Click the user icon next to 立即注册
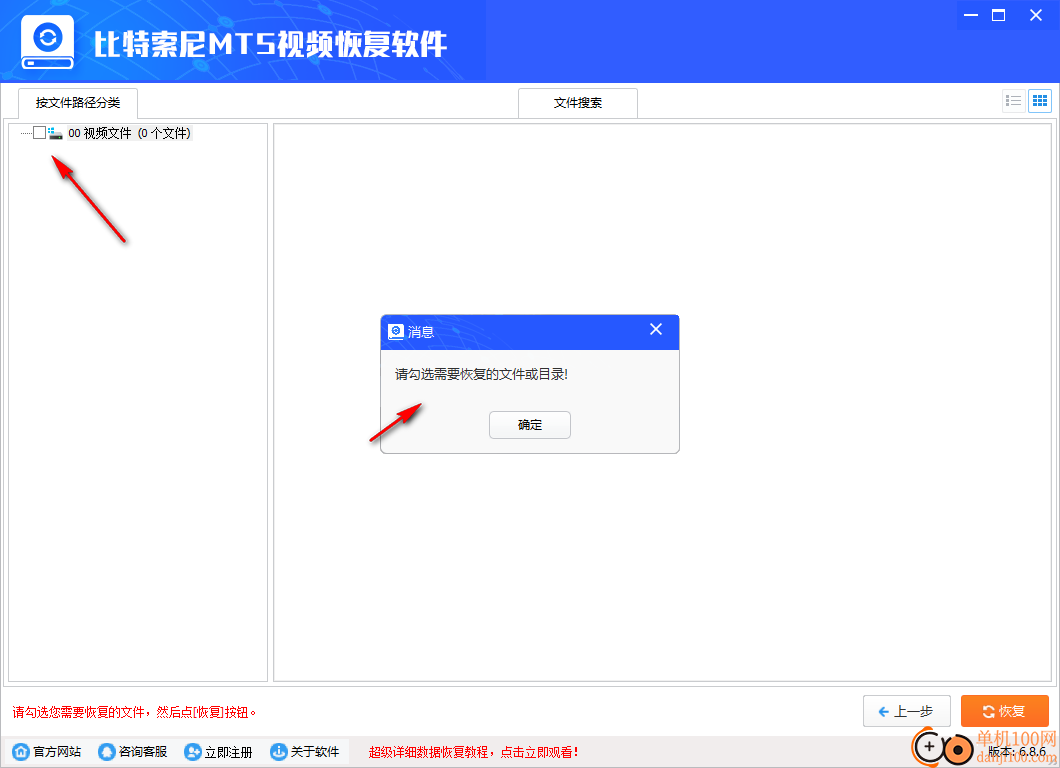 (193, 752)
